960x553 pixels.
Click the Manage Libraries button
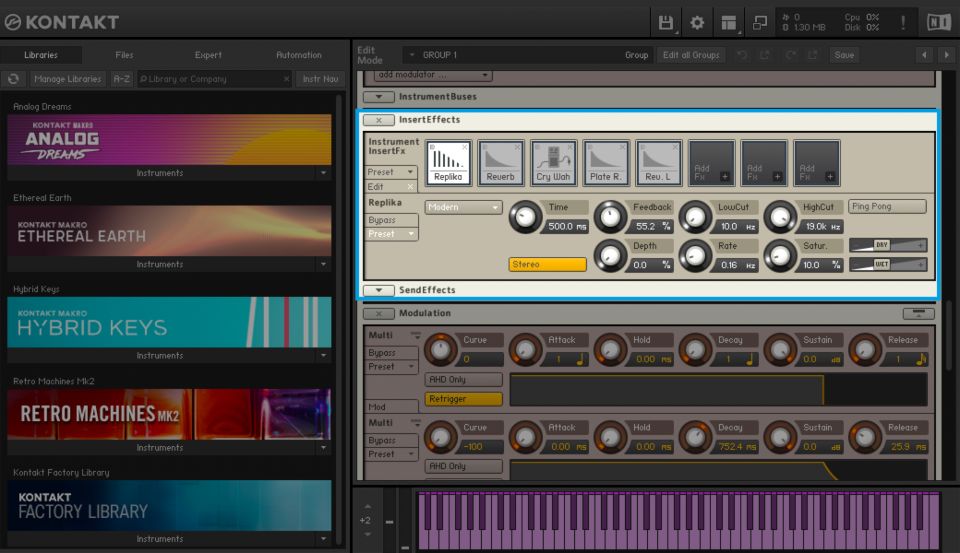tap(67, 79)
